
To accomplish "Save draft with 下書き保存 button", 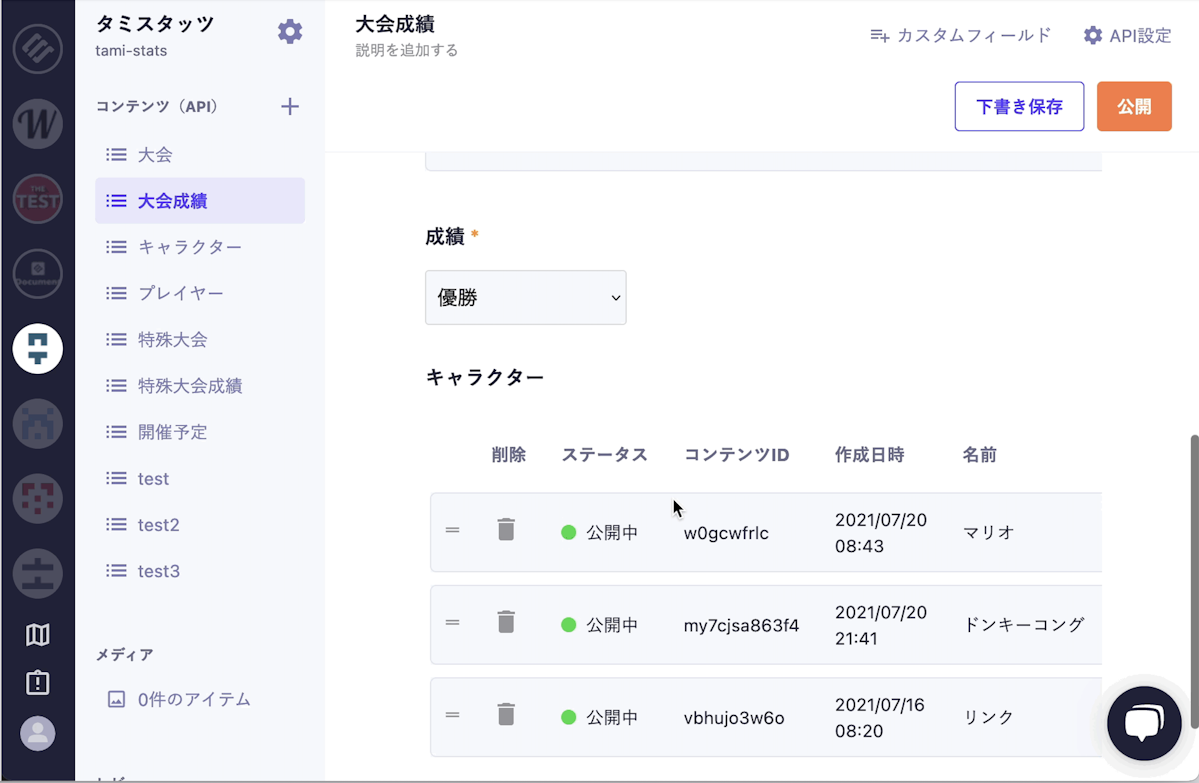I will [x=1019, y=107].
